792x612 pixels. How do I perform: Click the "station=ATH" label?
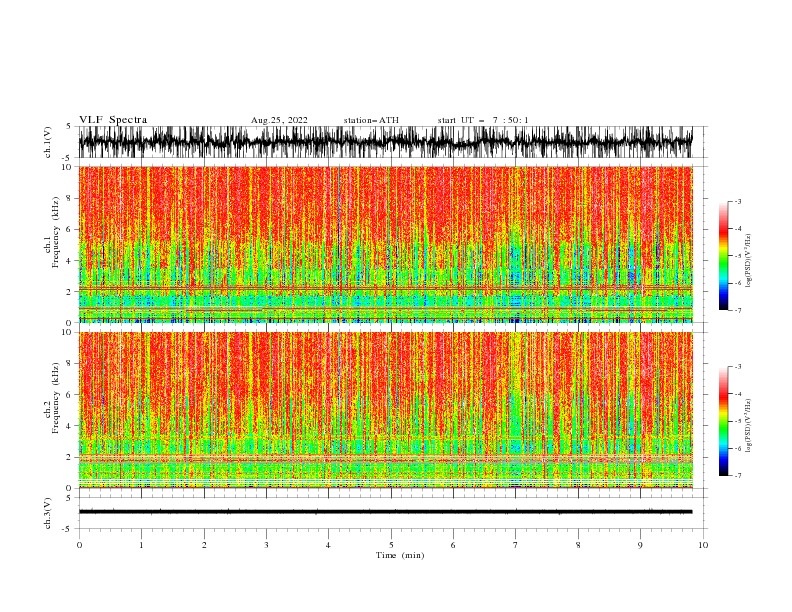(371, 120)
